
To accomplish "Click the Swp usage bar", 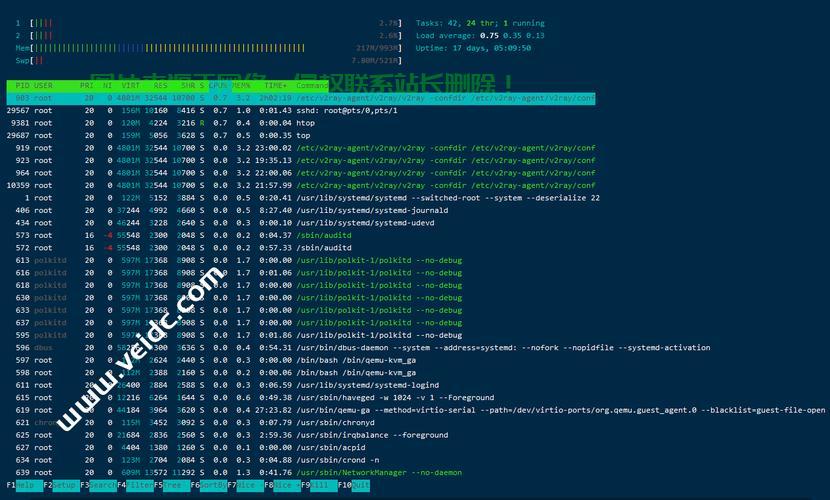I will [x=209, y=60].
